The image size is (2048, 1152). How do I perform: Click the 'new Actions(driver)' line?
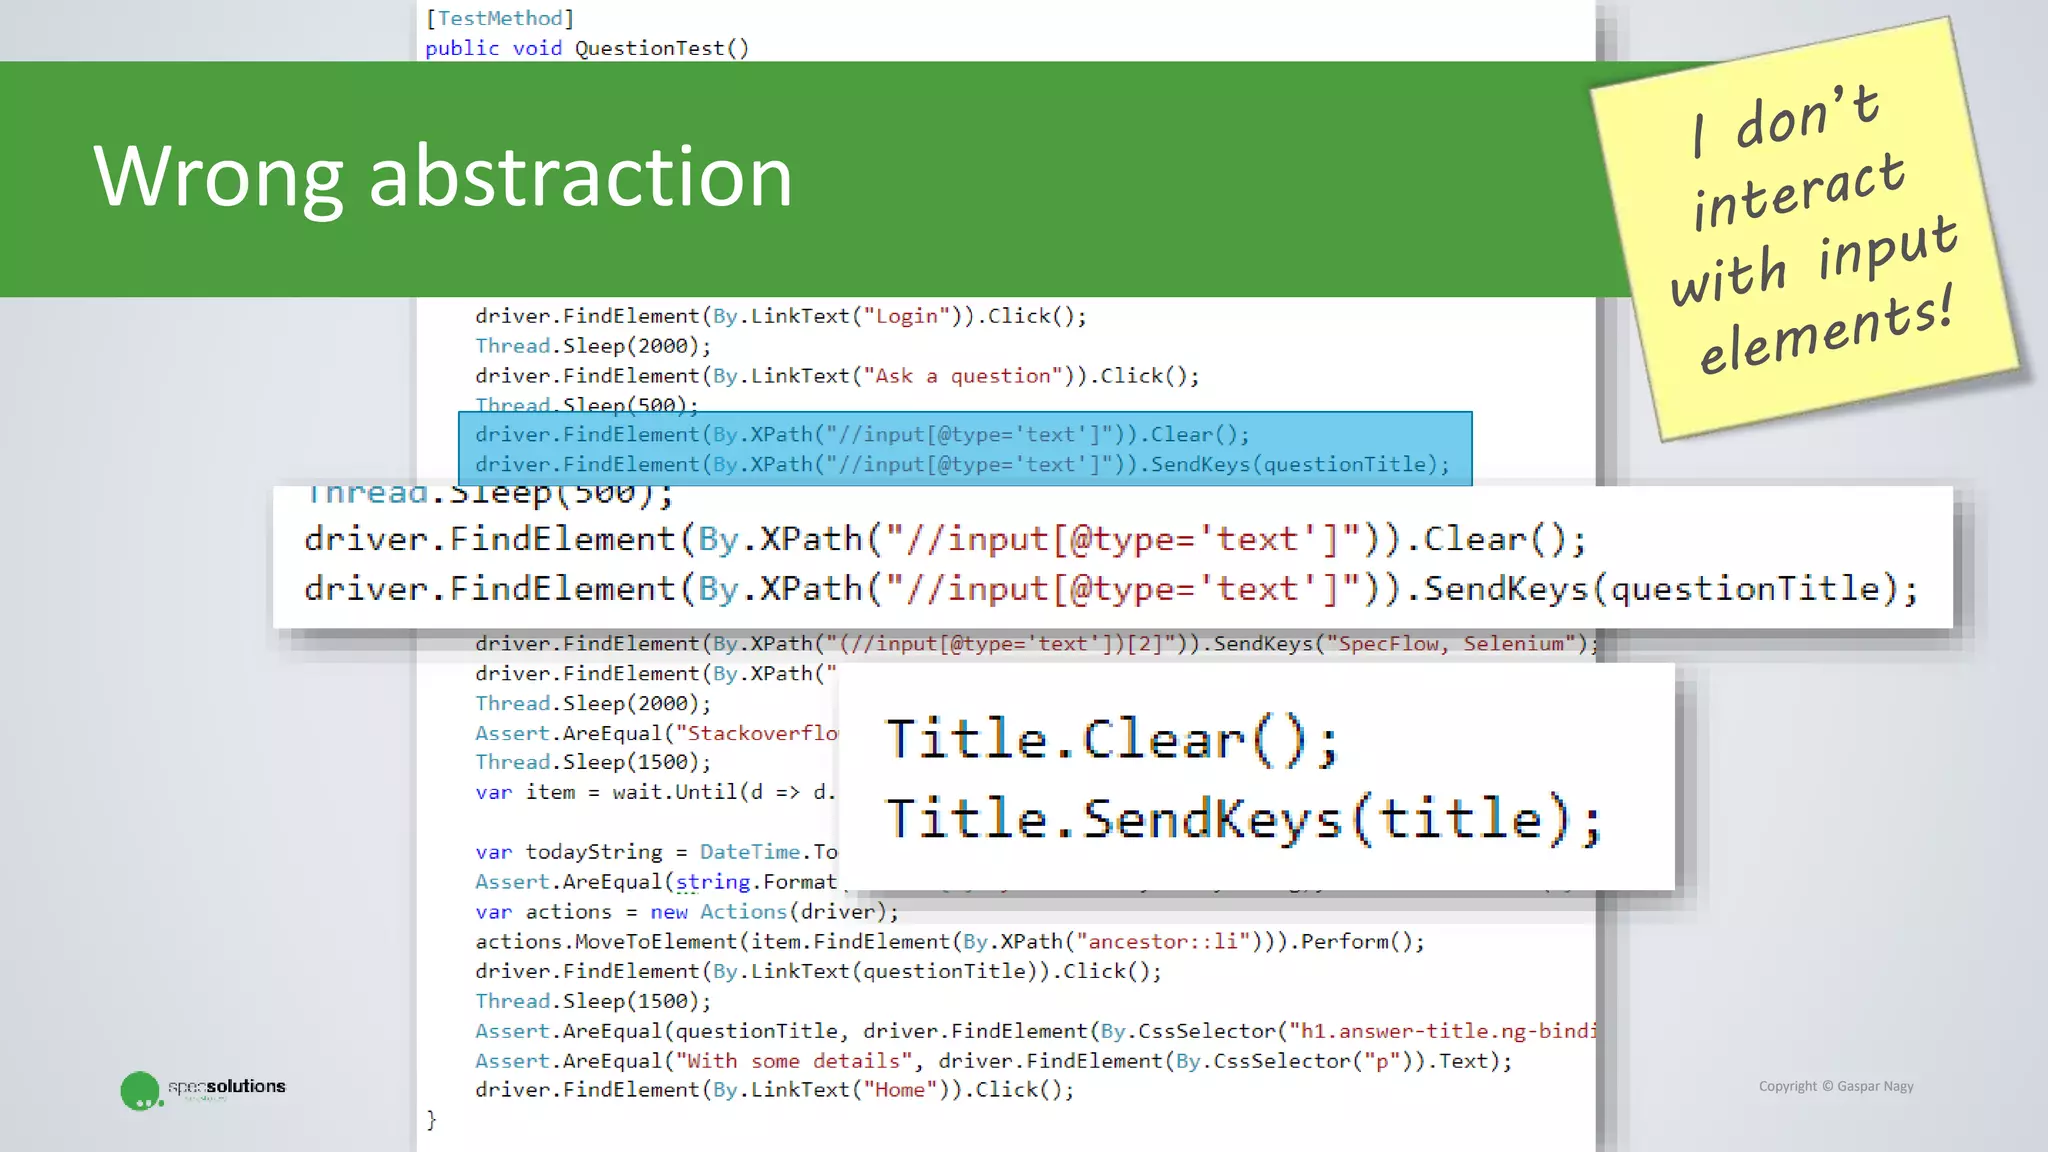686,912
